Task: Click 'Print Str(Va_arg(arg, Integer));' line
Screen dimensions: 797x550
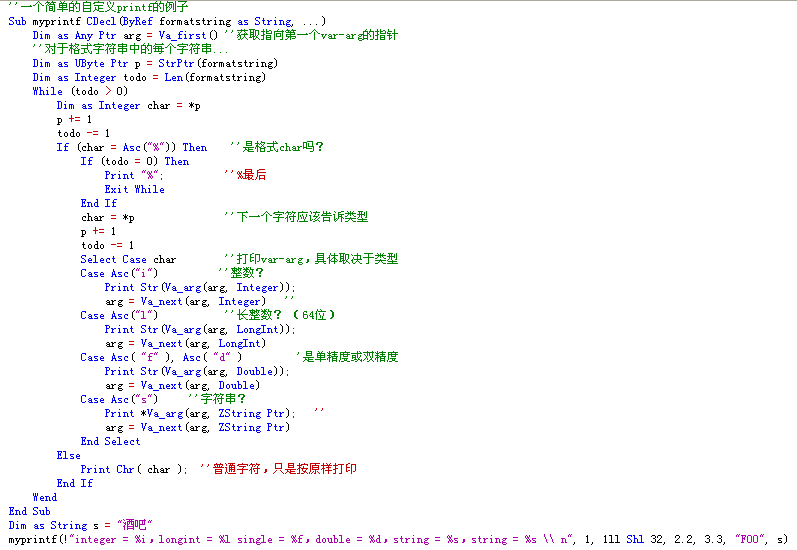Action: [x=200, y=288]
